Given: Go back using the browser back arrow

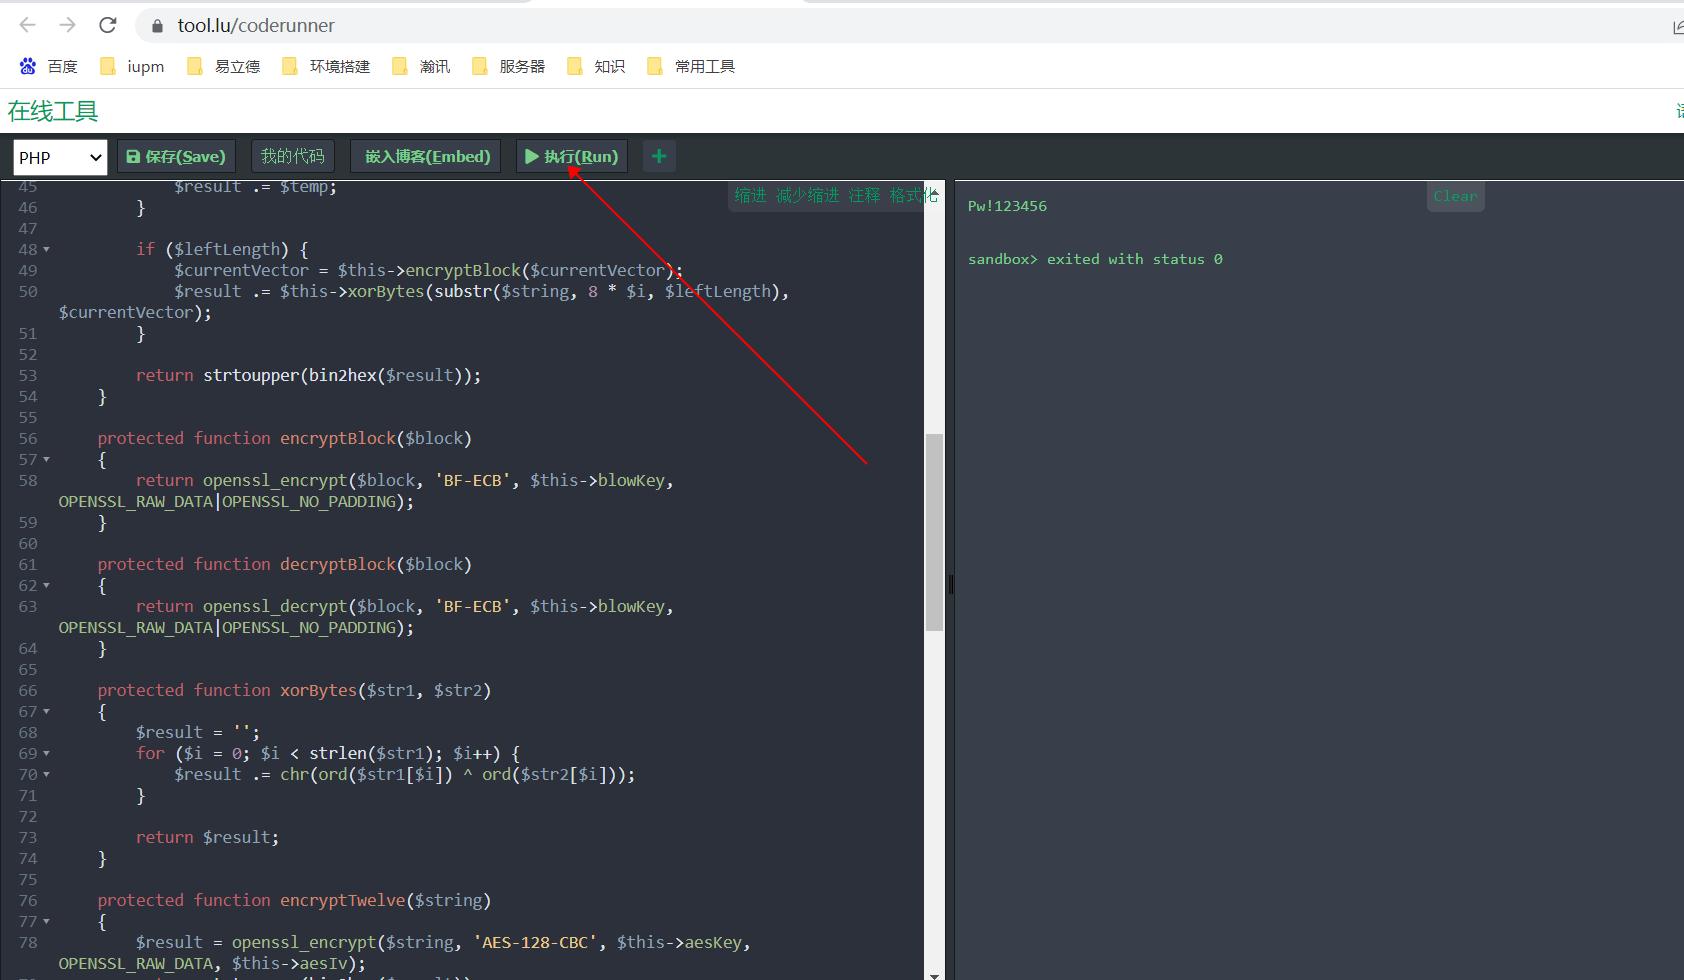Looking at the screenshot, I should [x=26, y=25].
